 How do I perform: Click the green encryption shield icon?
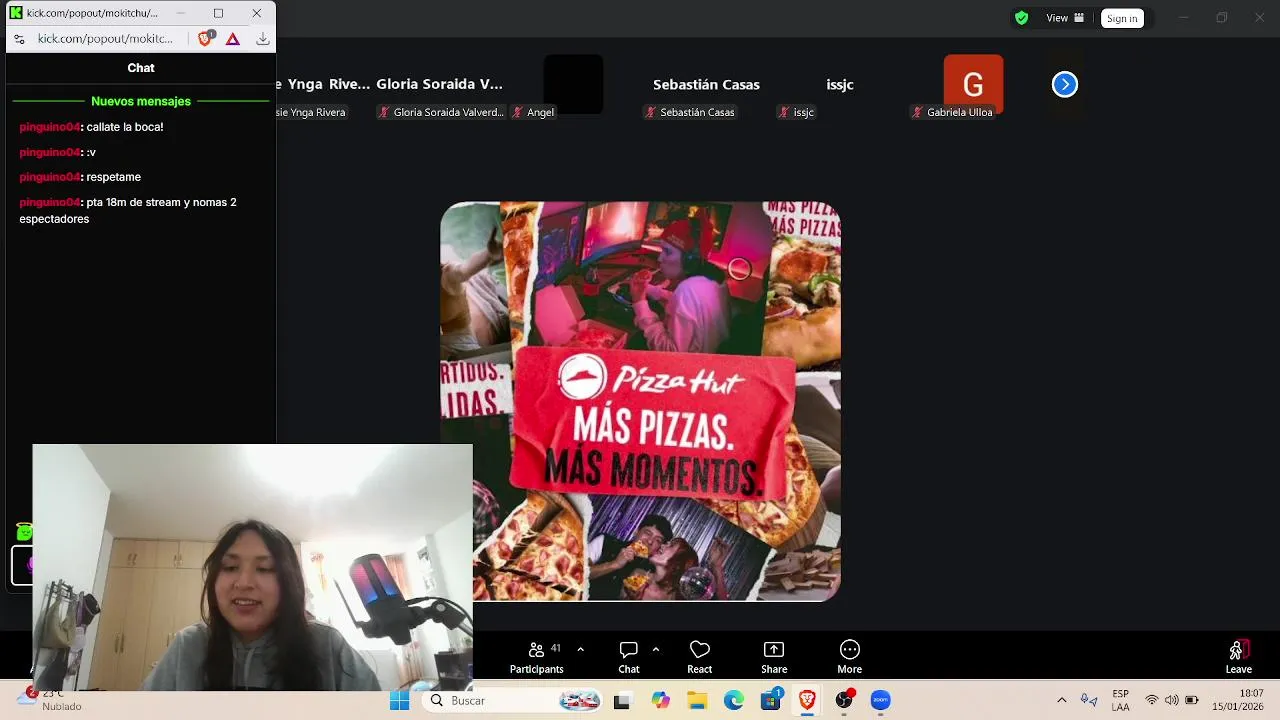(x=1021, y=18)
